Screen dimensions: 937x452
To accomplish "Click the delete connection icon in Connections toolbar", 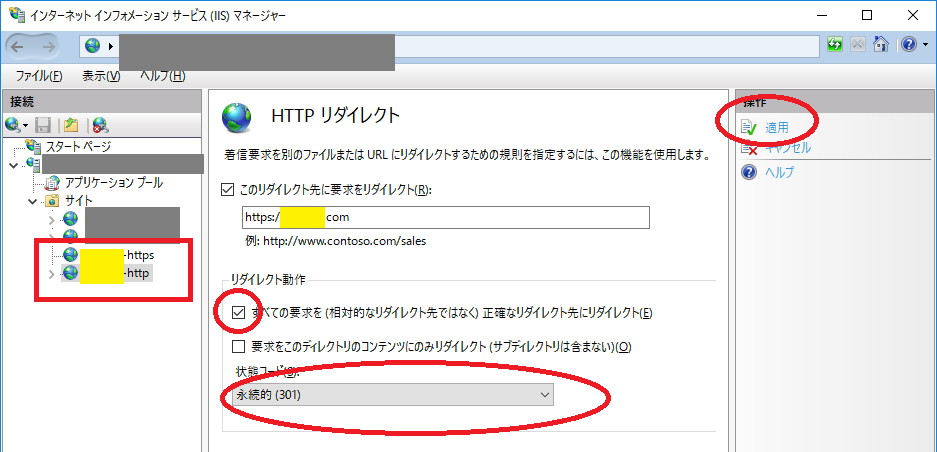I will [x=100, y=125].
